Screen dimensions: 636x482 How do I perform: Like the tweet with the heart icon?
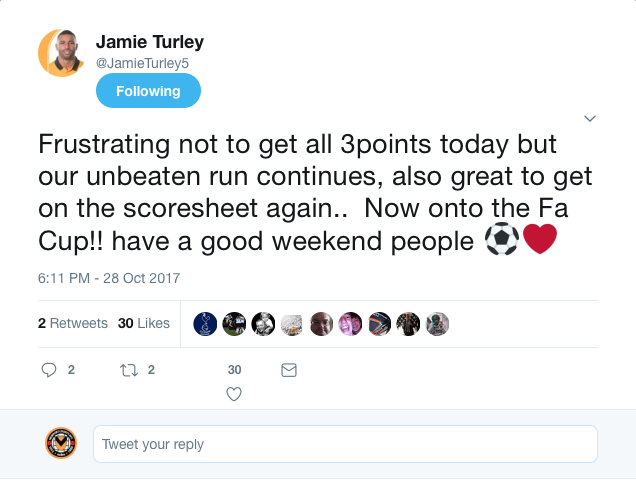coord(234,394)
